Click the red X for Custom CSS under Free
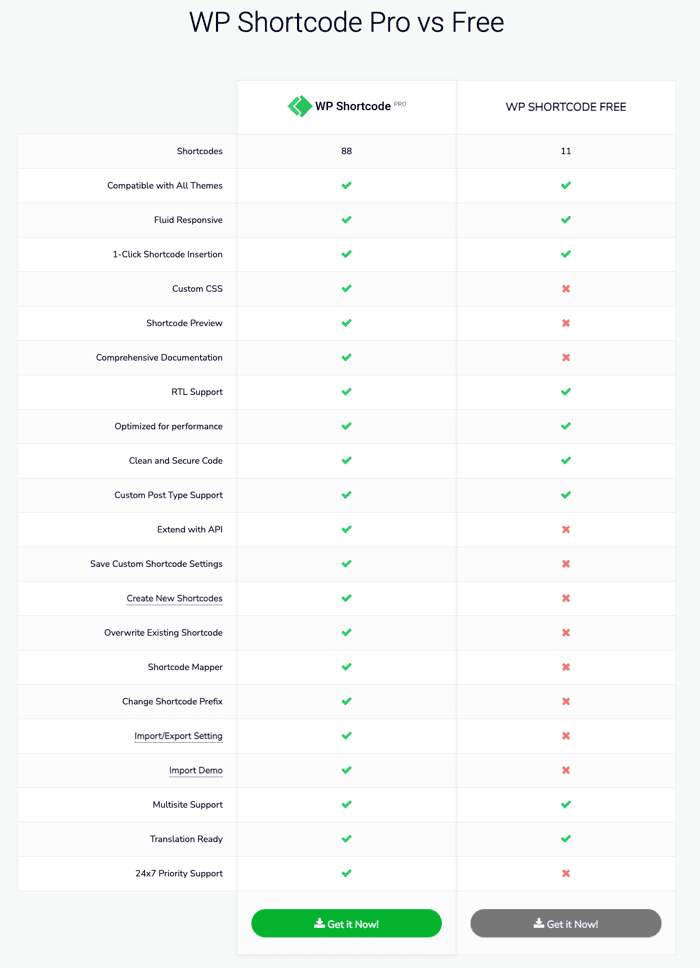 [x=565, y=289]
